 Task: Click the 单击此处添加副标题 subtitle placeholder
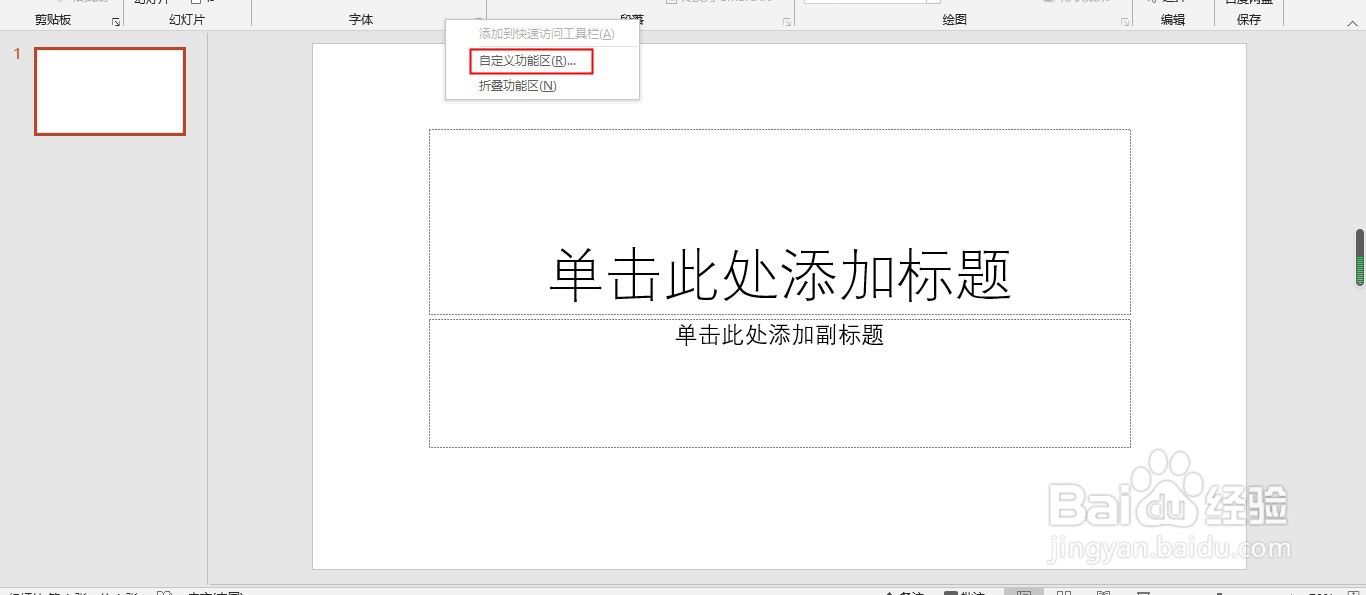780,383
